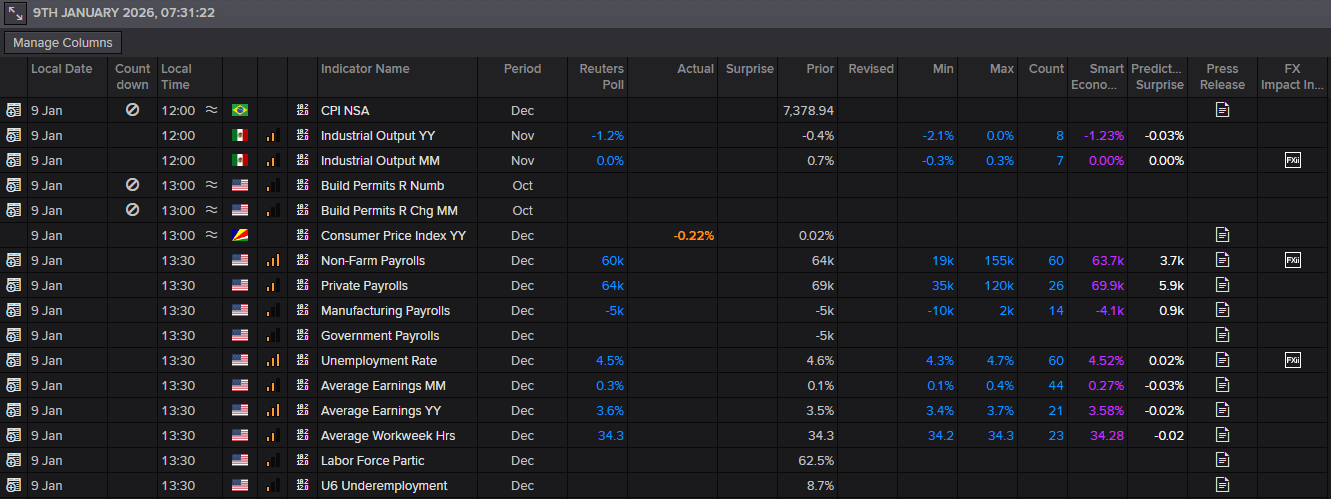Click the expand panel arrows icon
Image resolution: width=1331 pixels, height=499 pixels.
[16, 13]
